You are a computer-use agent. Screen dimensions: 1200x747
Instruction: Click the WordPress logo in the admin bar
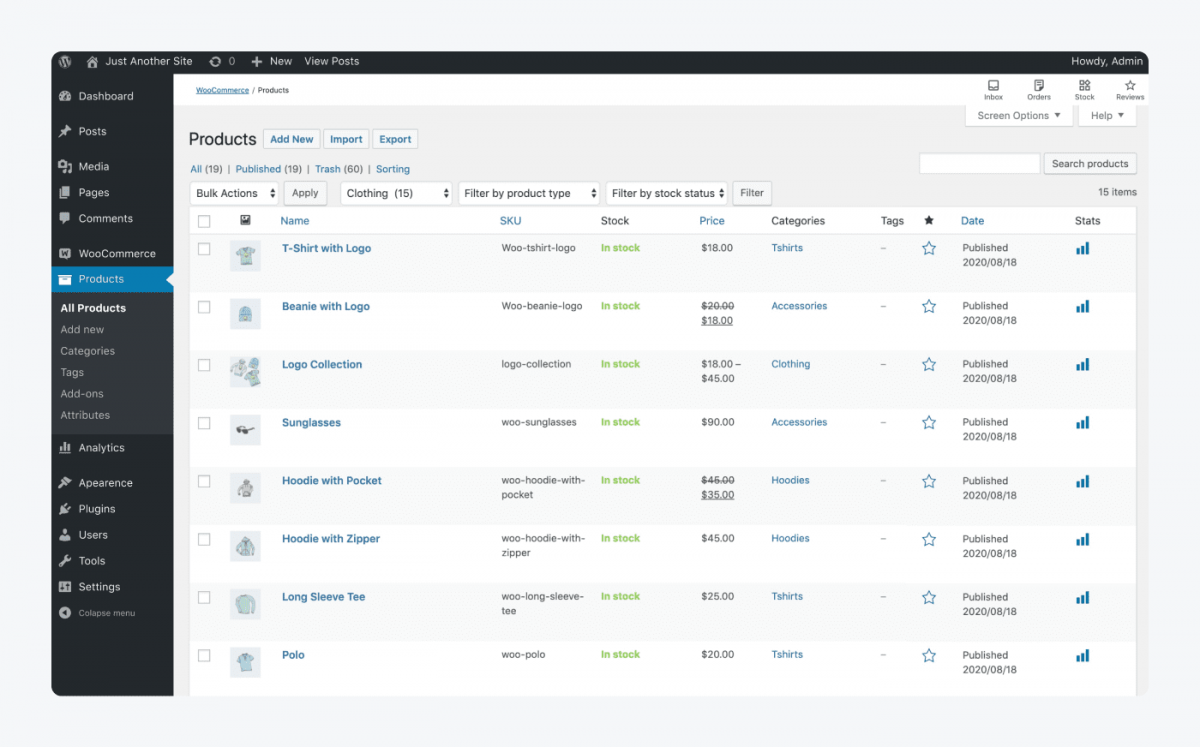click(65, 61)
